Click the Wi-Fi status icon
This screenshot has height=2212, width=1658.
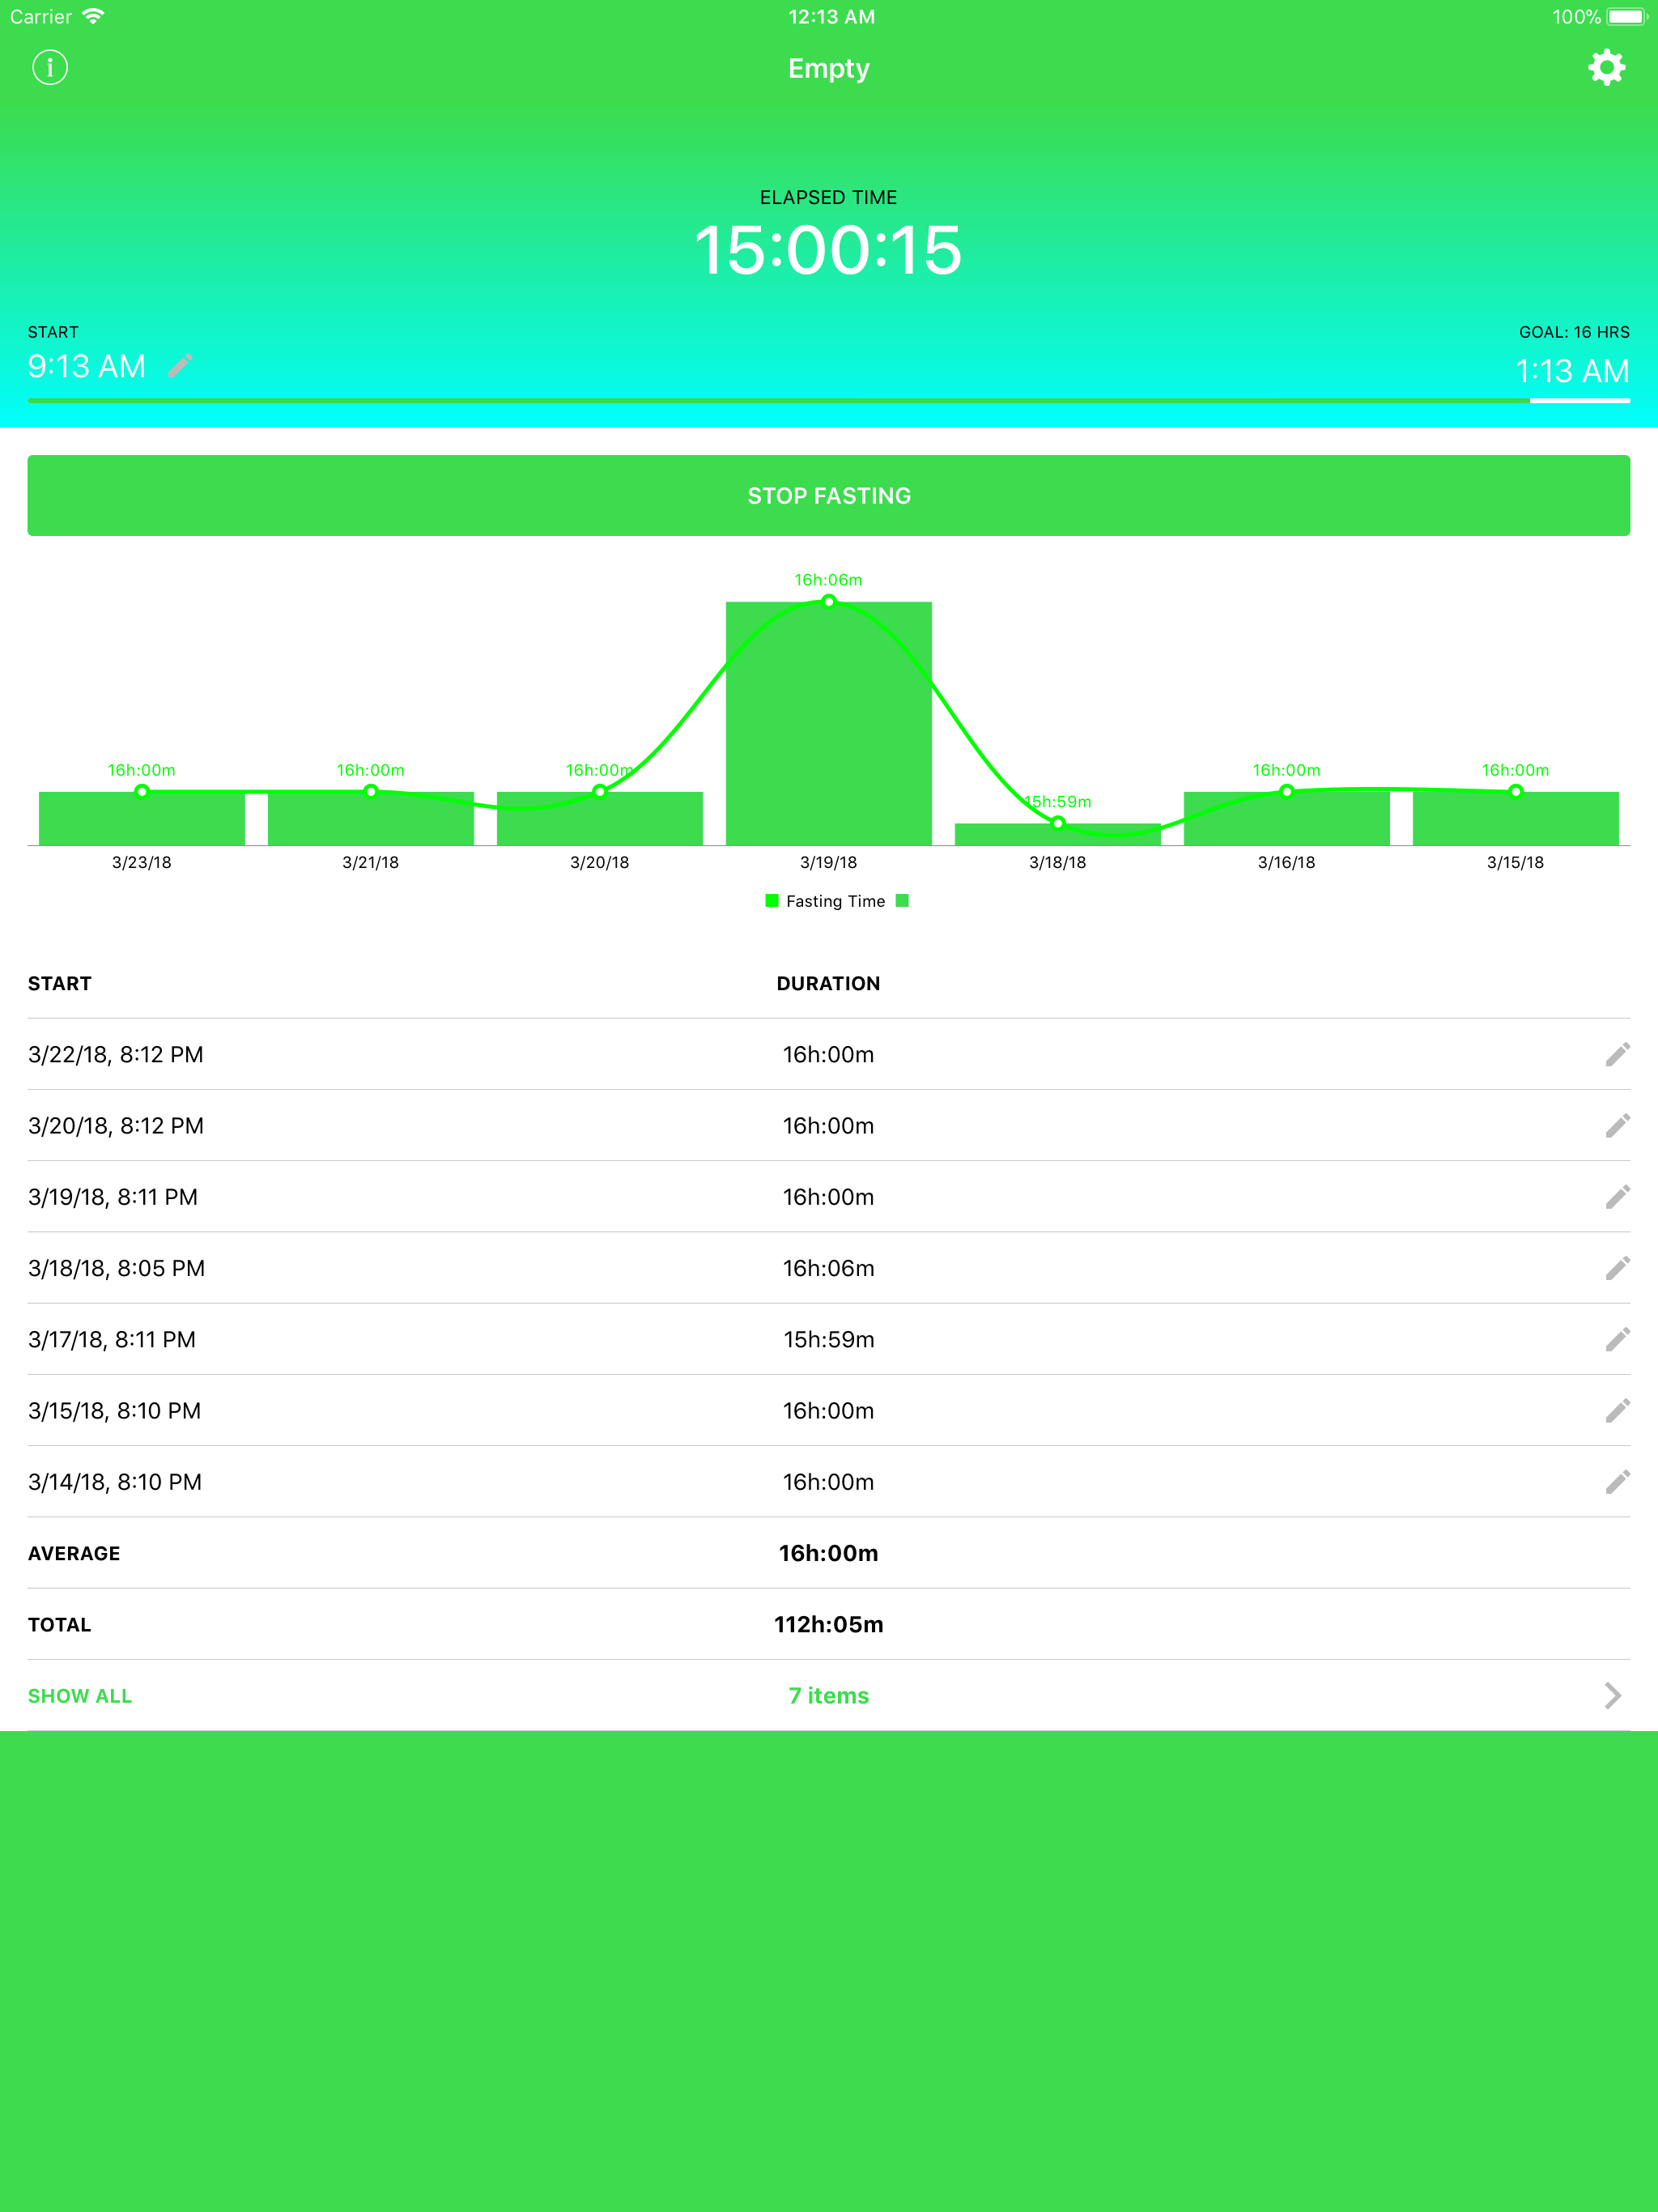[93, 15]
